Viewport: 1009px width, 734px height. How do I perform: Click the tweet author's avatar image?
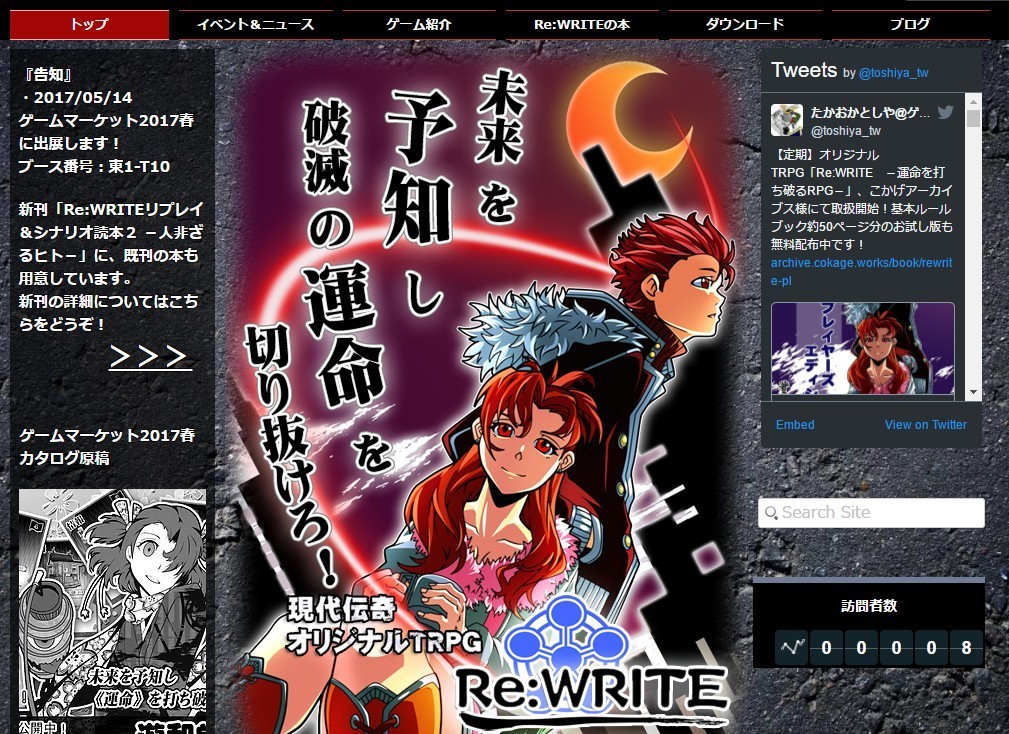(x=787, y=120)
